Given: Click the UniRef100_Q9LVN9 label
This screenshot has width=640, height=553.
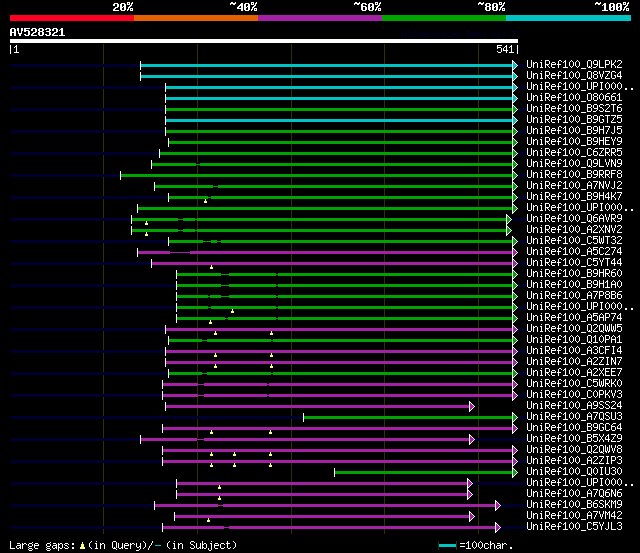Looking at the screenshot, I should 574,164.
